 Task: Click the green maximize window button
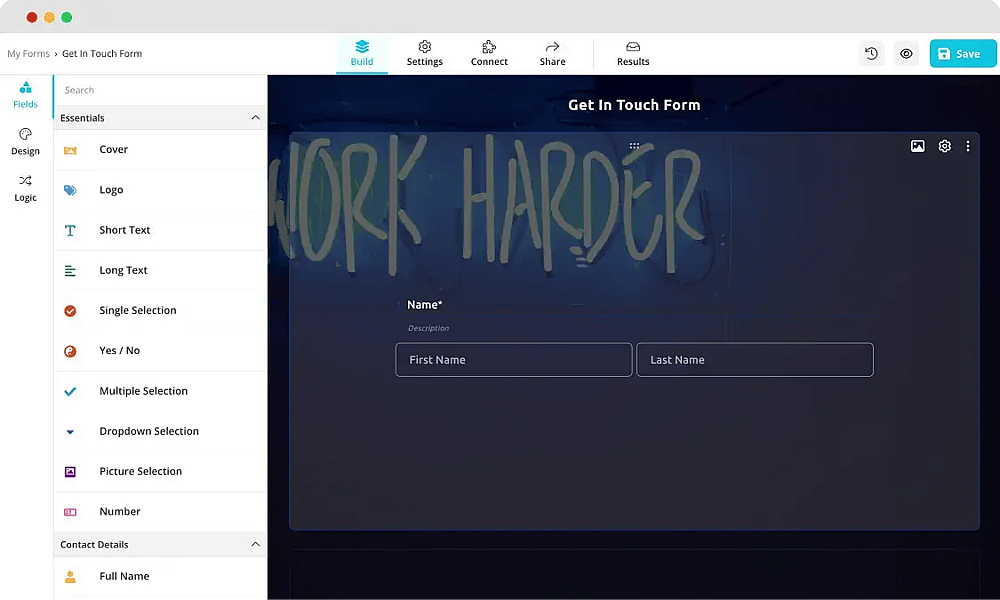point(66,17)
